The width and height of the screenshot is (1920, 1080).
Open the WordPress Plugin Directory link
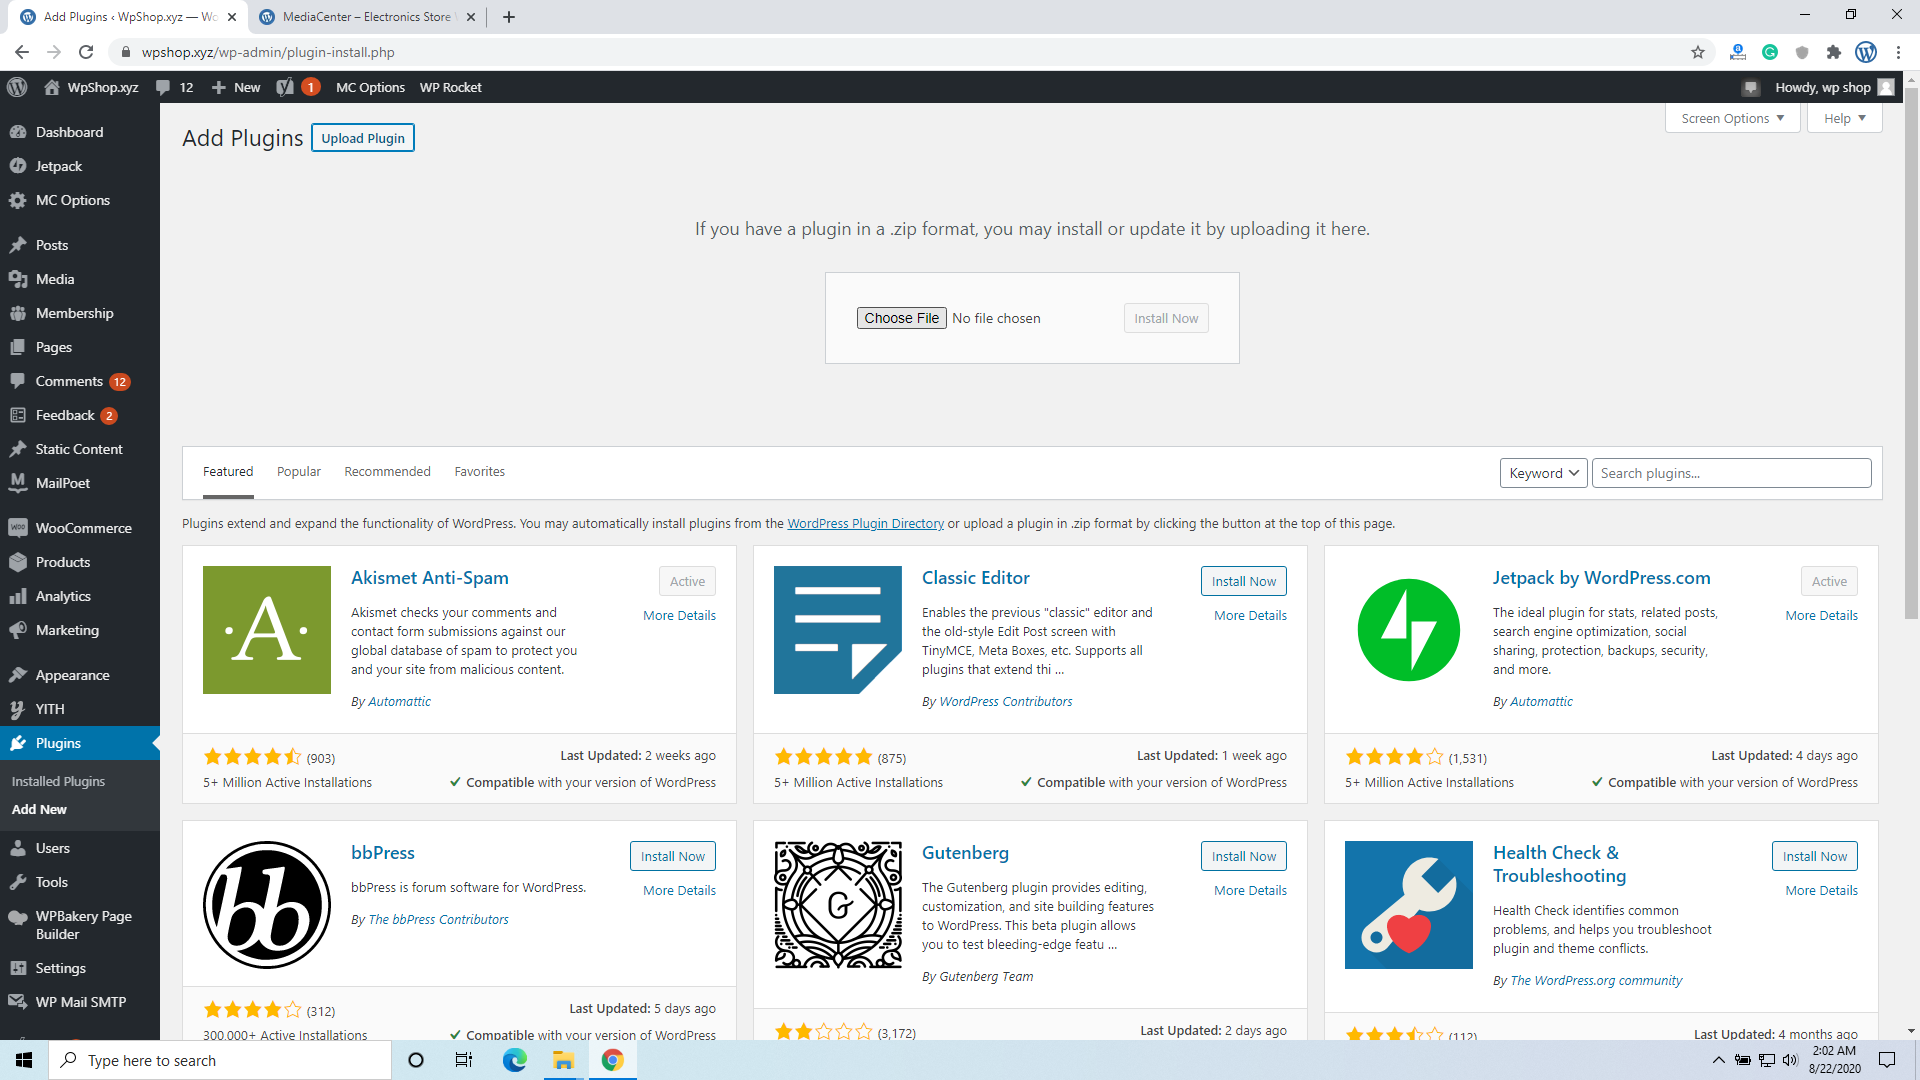coord(865,523)
